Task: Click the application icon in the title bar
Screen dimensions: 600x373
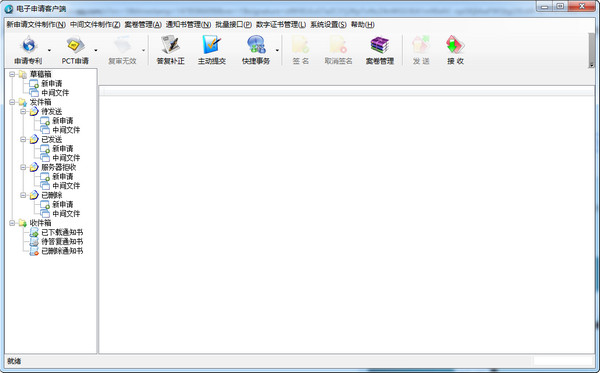Action: point(9,8)
